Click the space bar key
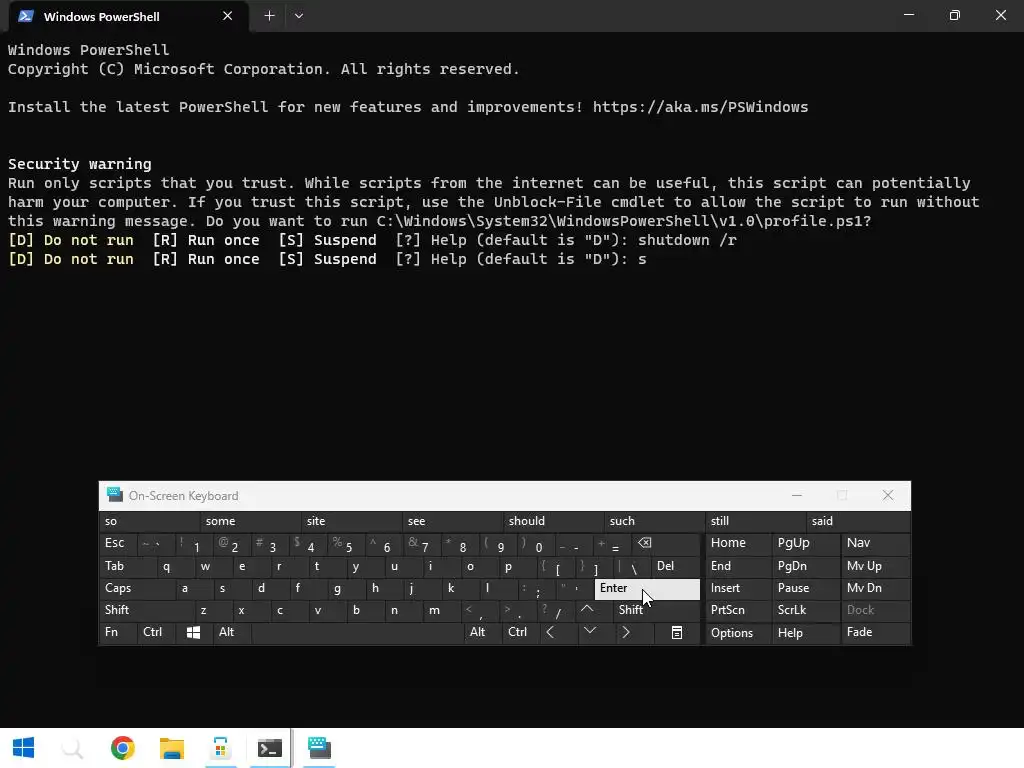Screen dimensions: 1024x768 (357, 632)
